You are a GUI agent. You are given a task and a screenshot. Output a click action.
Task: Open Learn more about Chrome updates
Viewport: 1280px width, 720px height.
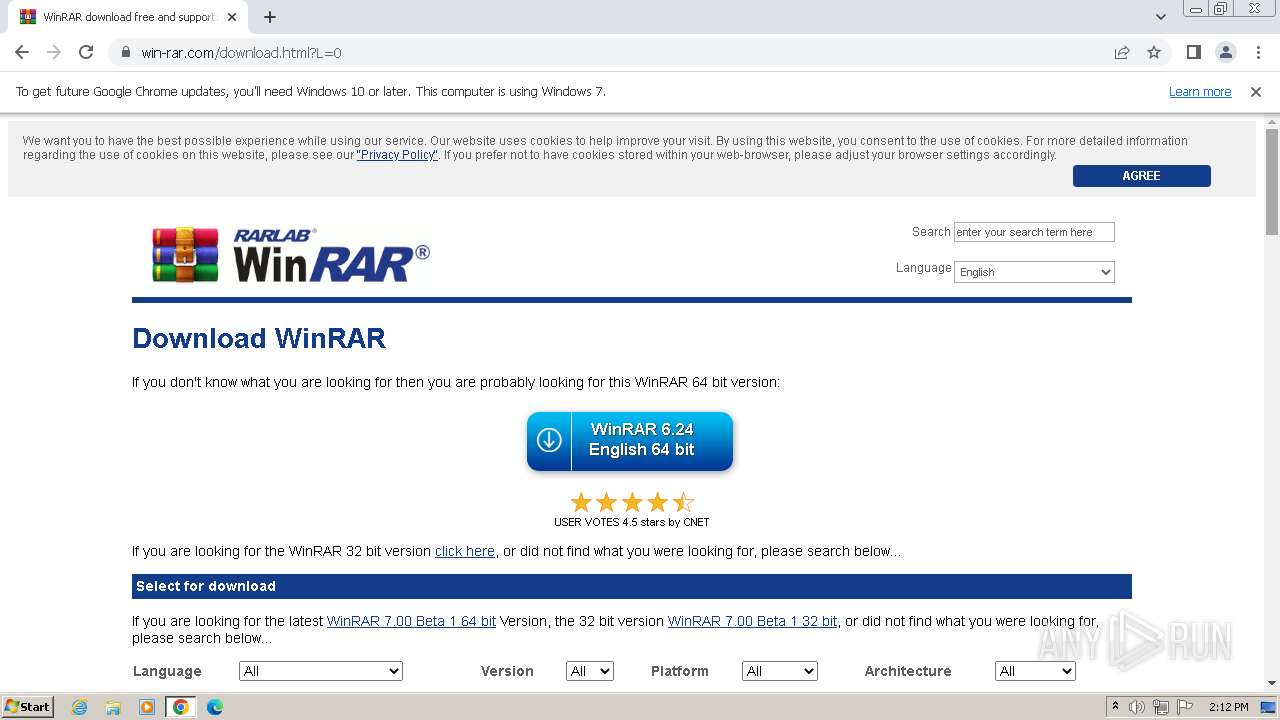click(1200, 91)
